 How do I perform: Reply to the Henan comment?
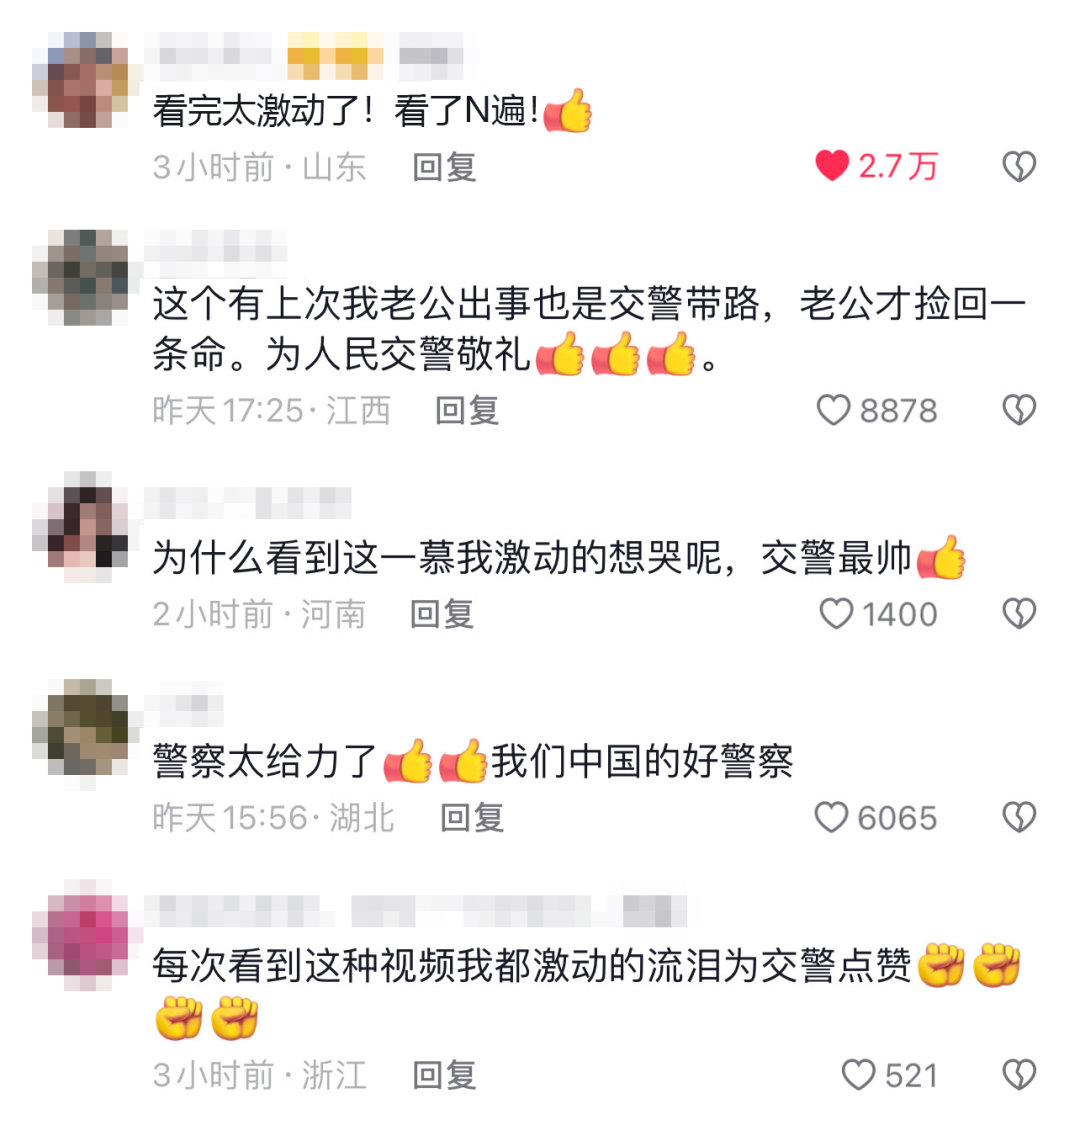442,614
